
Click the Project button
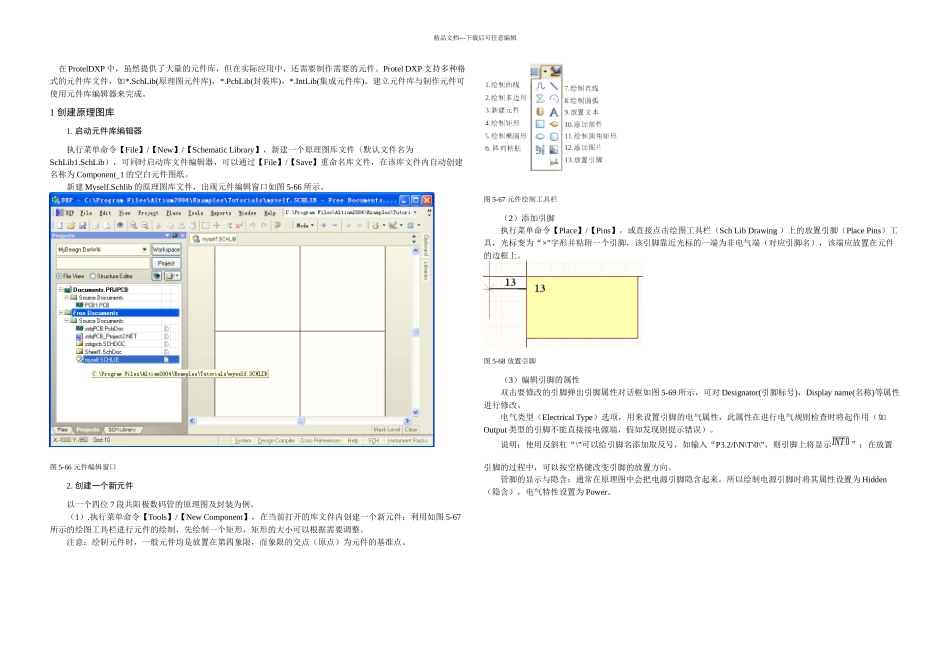166,264
